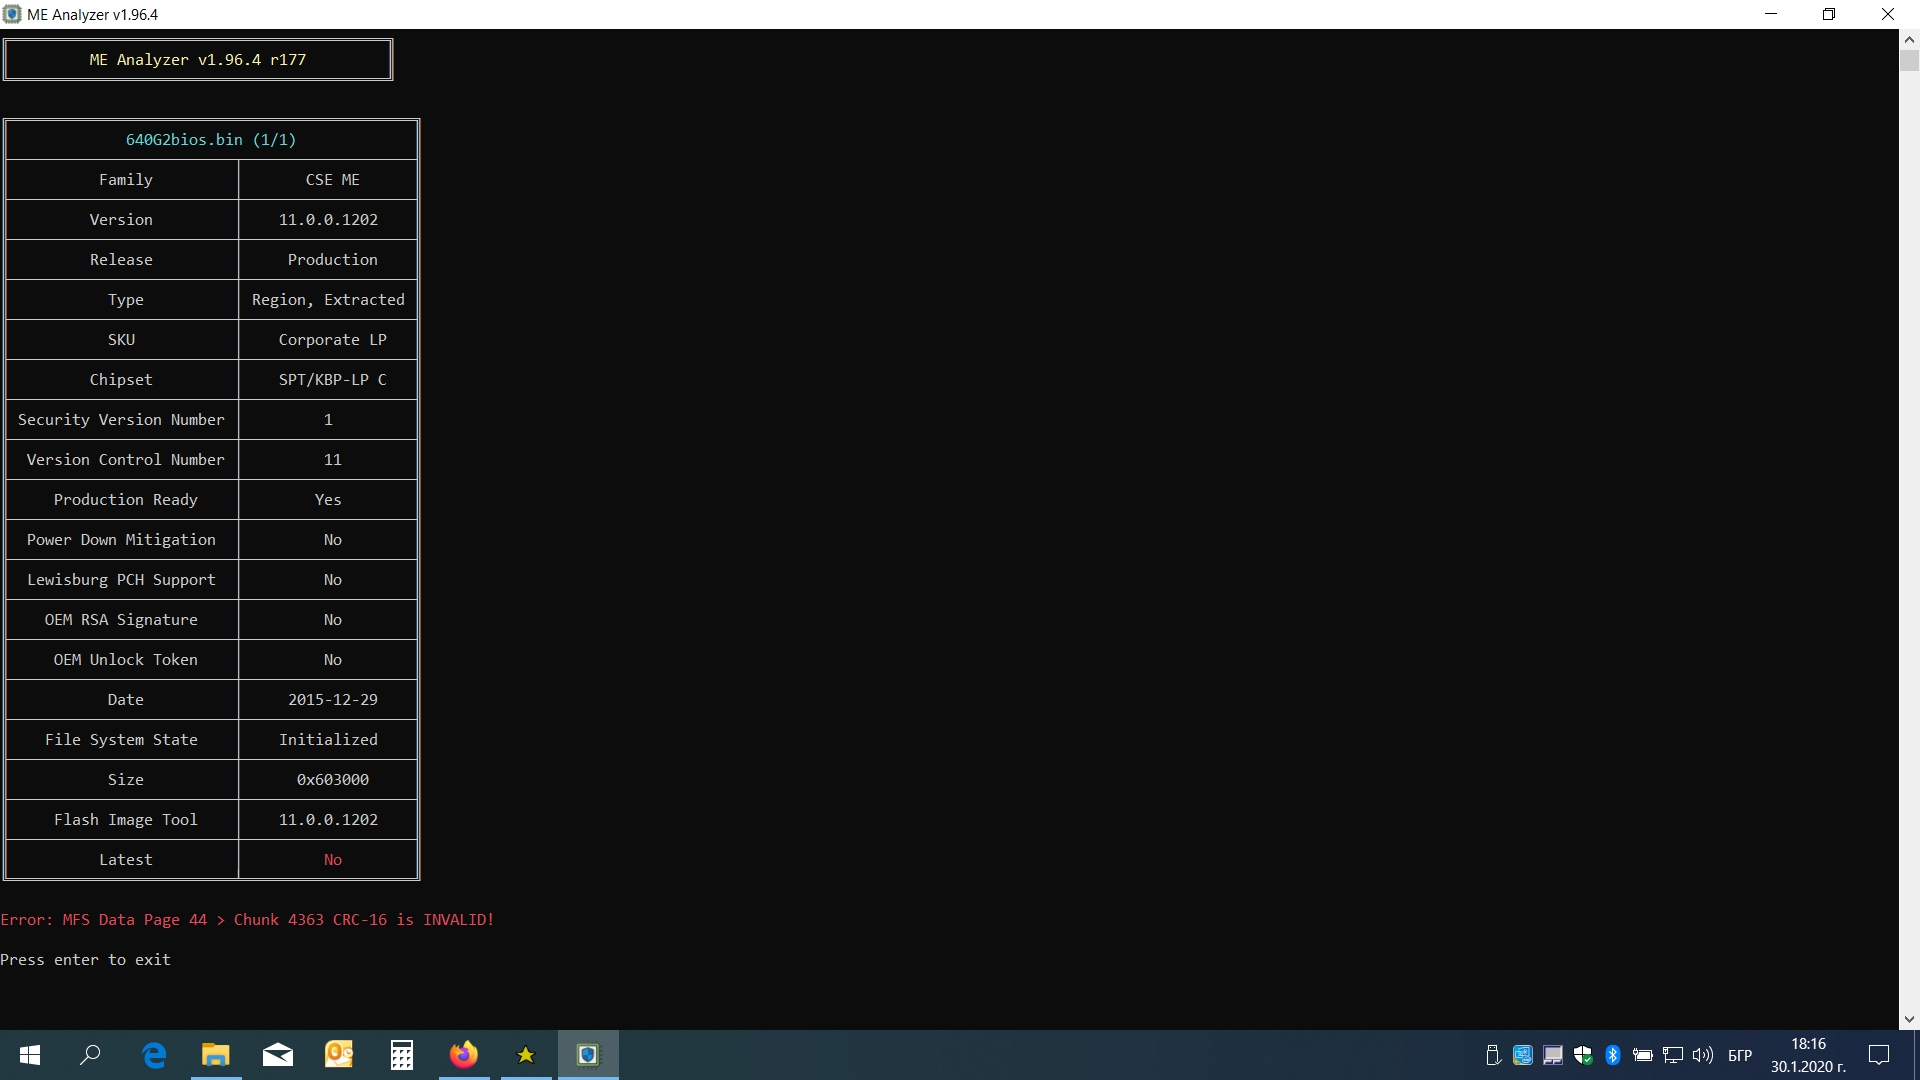This screenshot has width=1920, height=1080.
Task: Open the volume speaker tray control
Action: pos(1702,1055)
